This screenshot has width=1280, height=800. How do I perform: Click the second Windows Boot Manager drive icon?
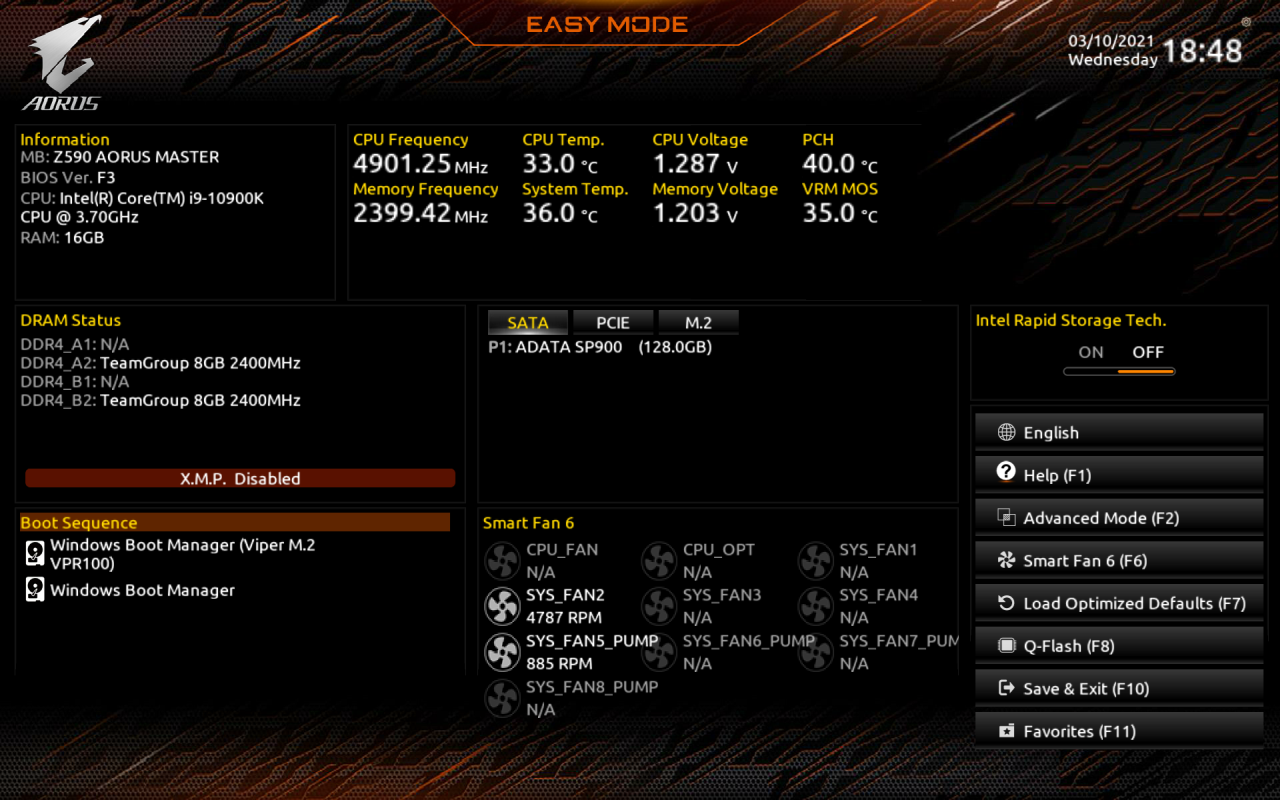point(35,589)
